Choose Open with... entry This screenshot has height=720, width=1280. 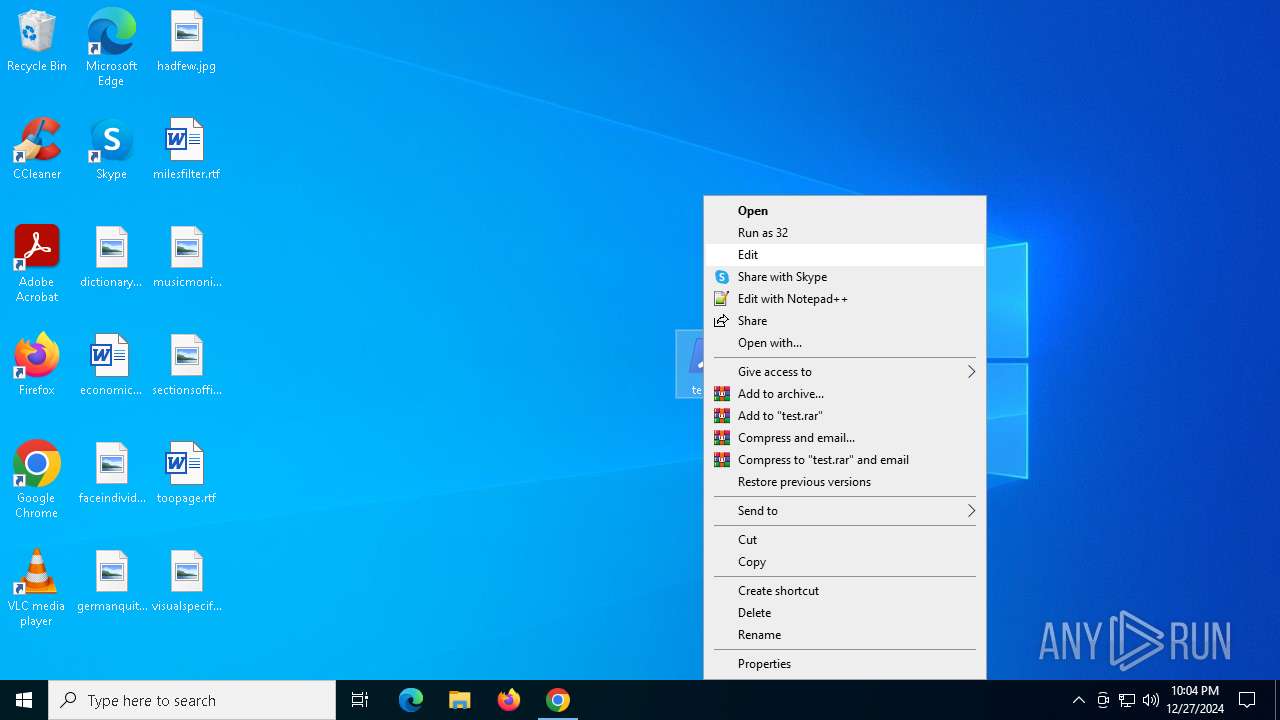[x=845, y=343]
